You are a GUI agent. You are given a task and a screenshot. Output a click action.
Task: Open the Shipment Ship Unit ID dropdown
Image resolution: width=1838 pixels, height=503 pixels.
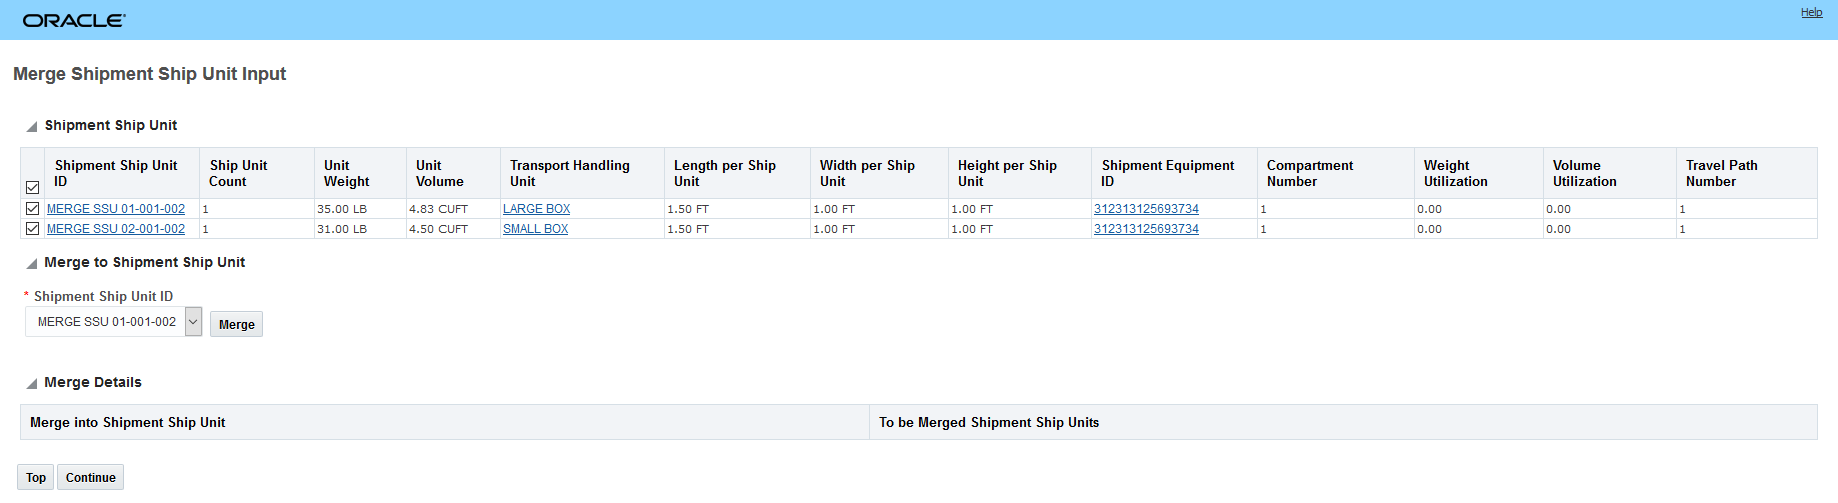[193, 322]
